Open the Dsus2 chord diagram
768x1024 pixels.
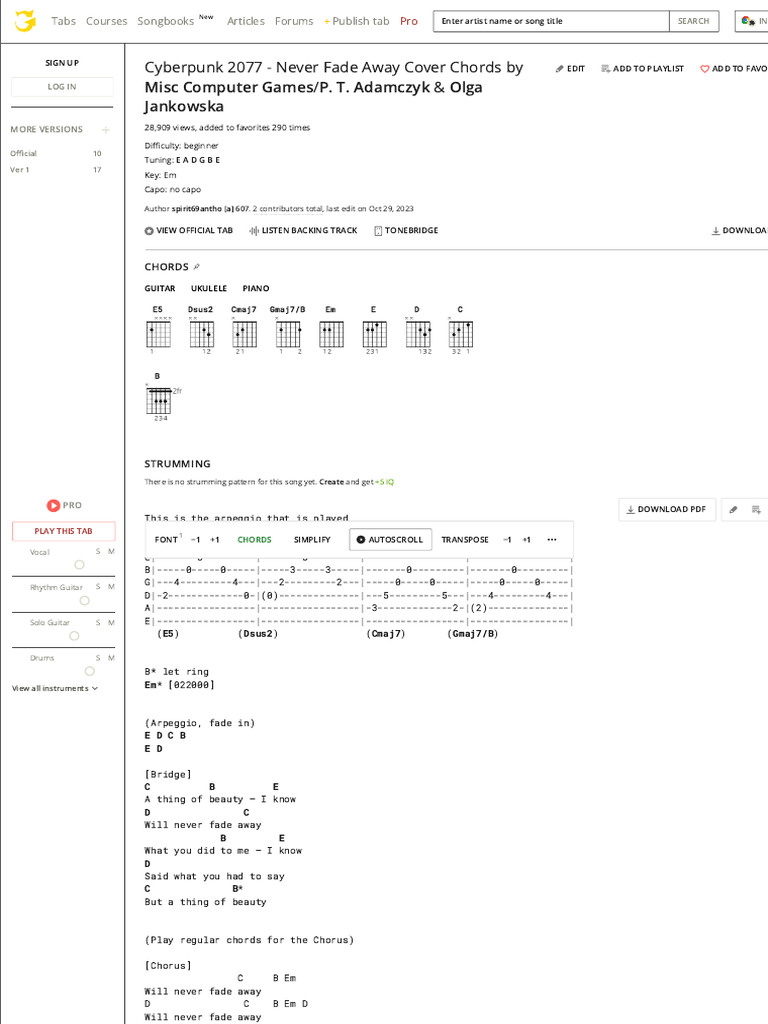click(201, 330)
